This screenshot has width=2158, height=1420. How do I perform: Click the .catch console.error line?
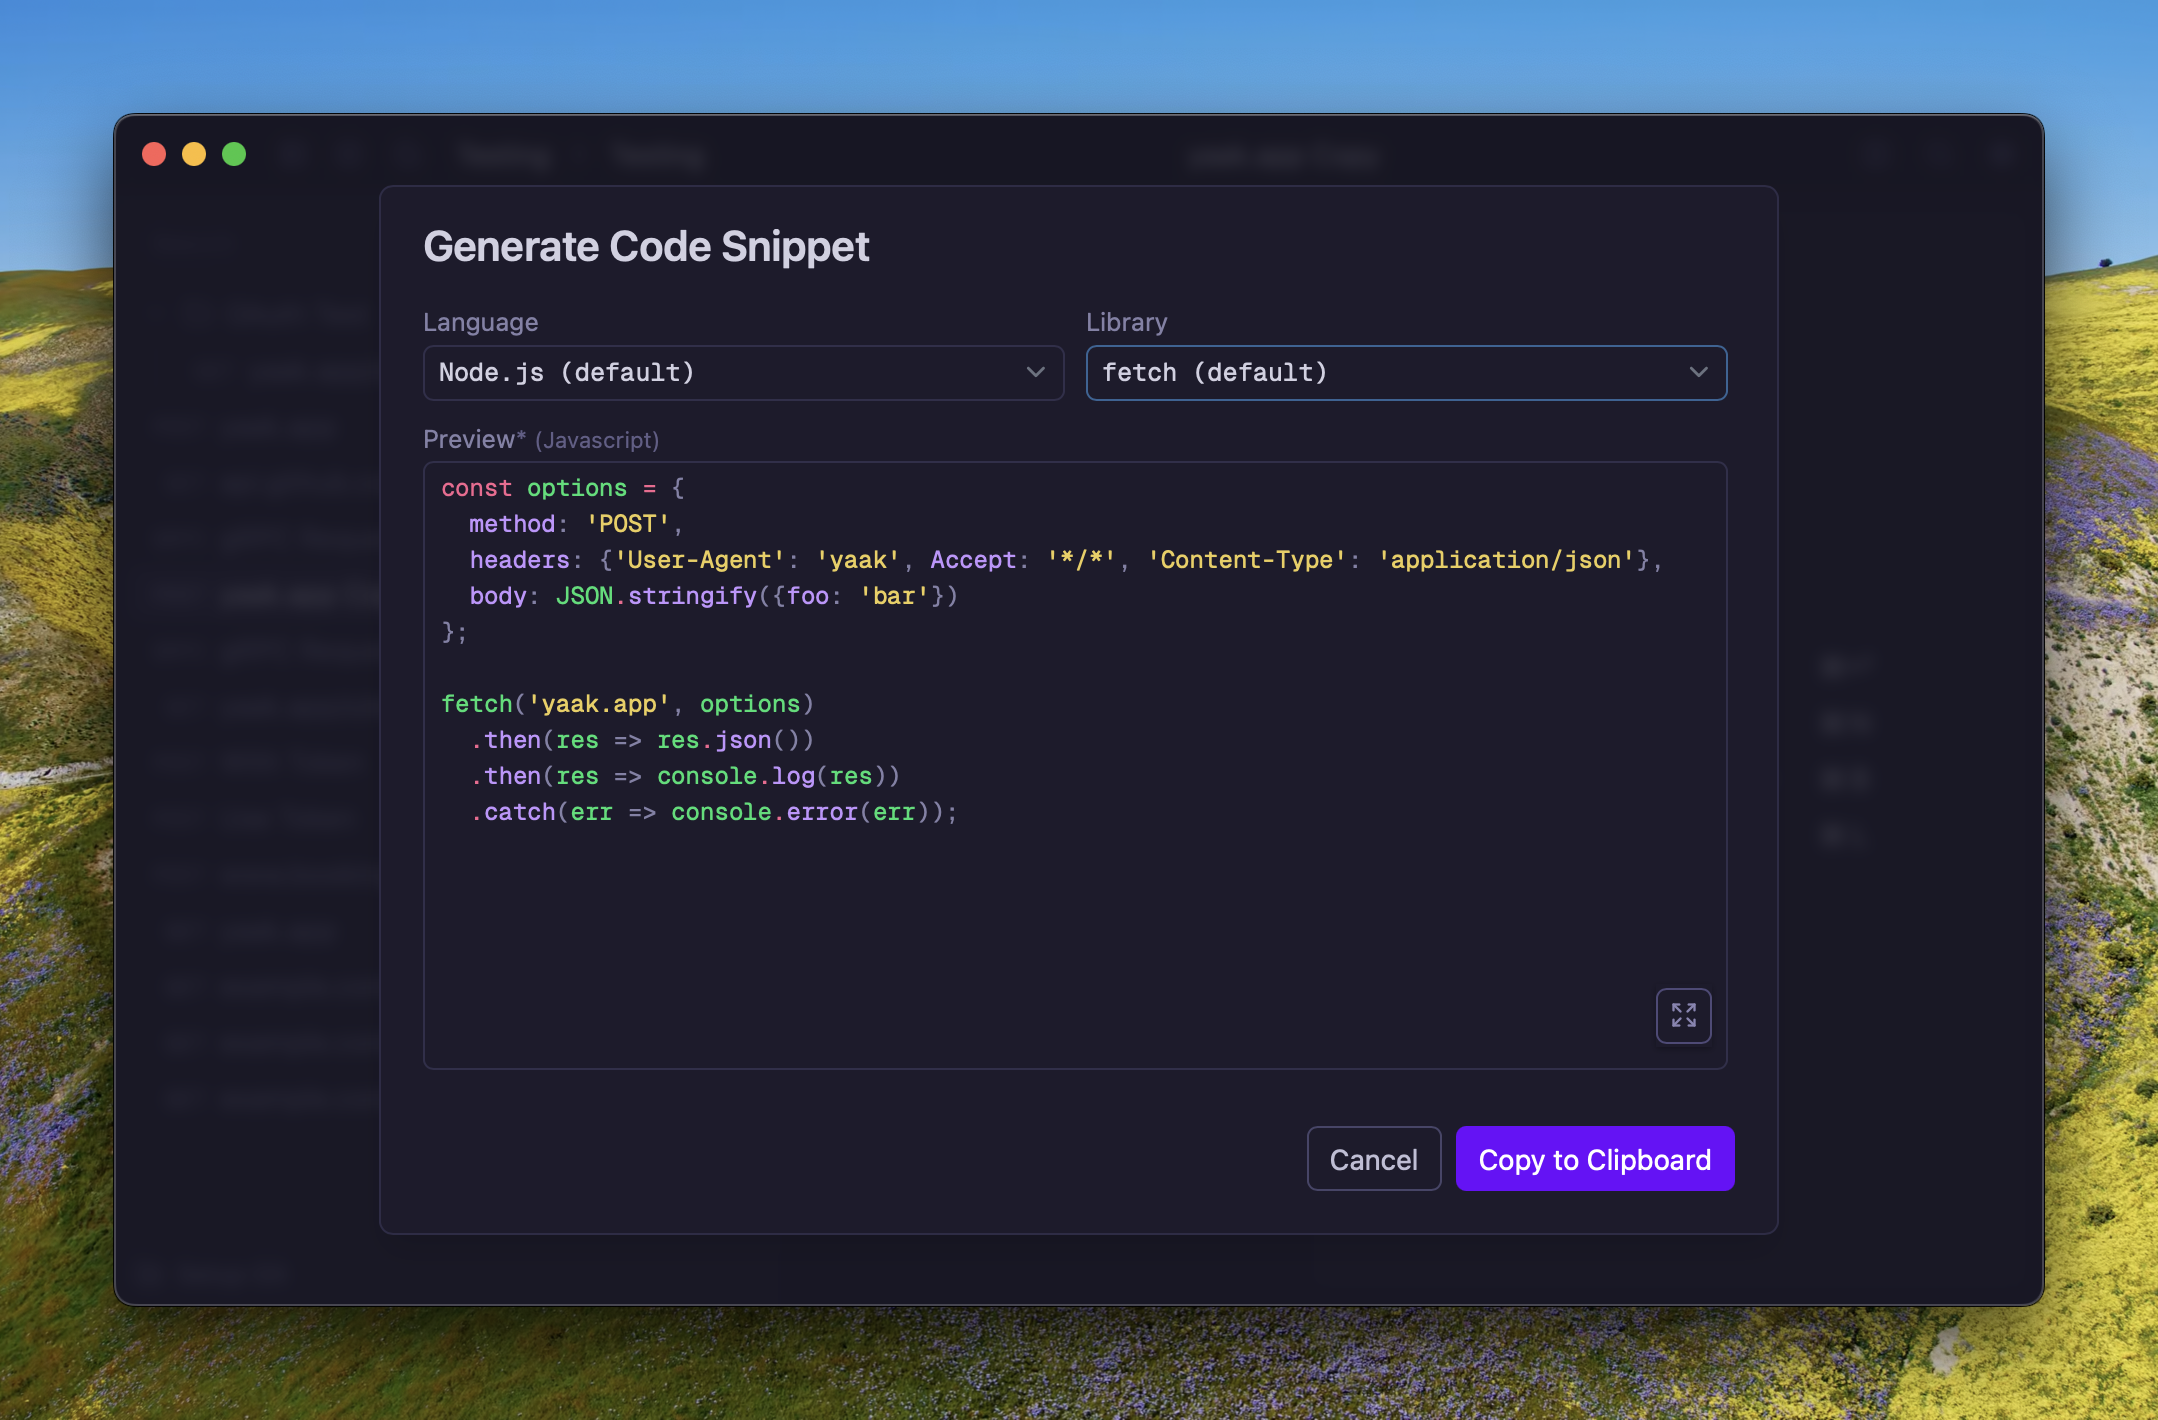[x=713, y=812]
